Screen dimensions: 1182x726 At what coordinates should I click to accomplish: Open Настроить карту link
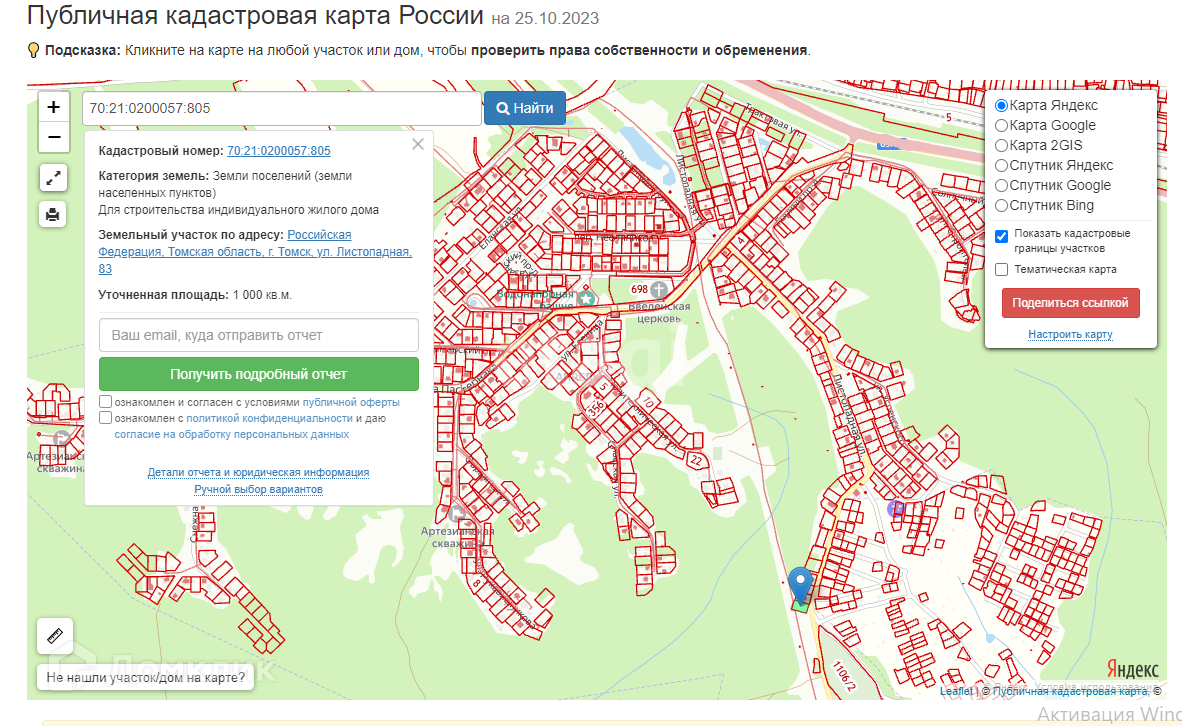click(x=1070, y=334)
